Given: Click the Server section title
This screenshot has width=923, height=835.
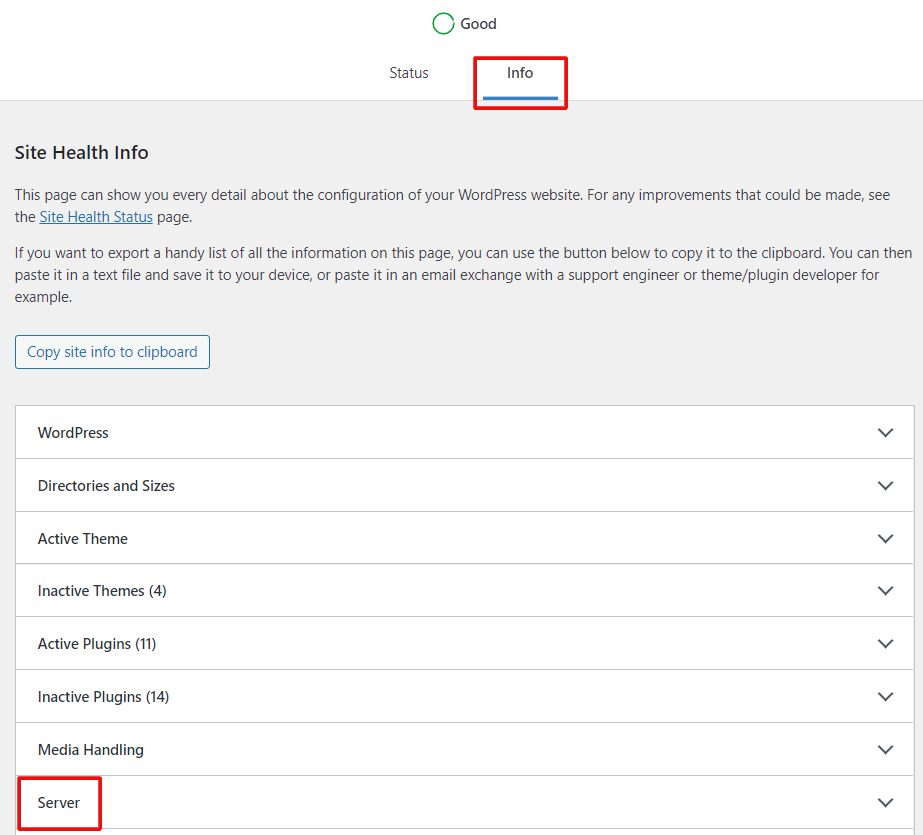Looking at the screenshot, I should [x=58, y=803].
